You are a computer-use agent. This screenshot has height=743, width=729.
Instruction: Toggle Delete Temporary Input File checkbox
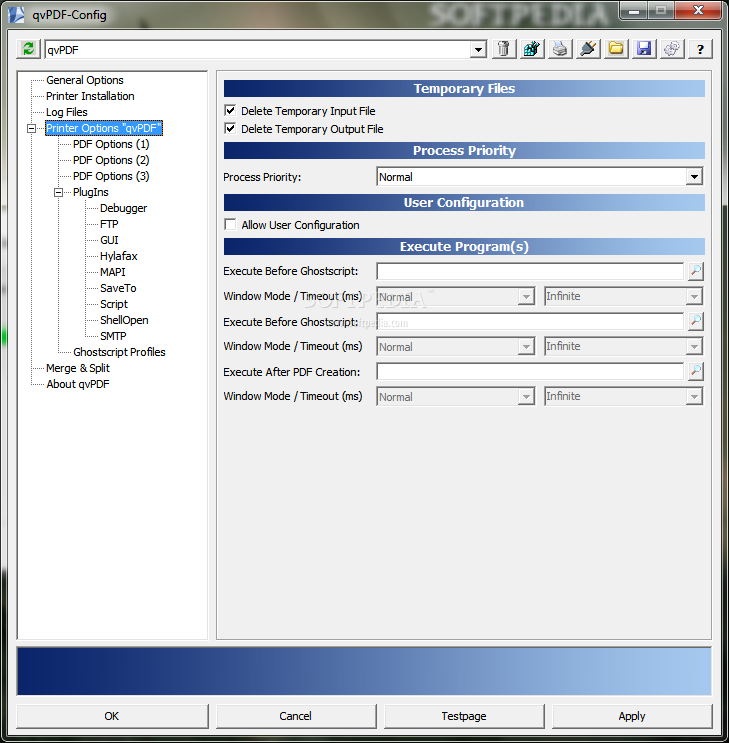(230, 110)
